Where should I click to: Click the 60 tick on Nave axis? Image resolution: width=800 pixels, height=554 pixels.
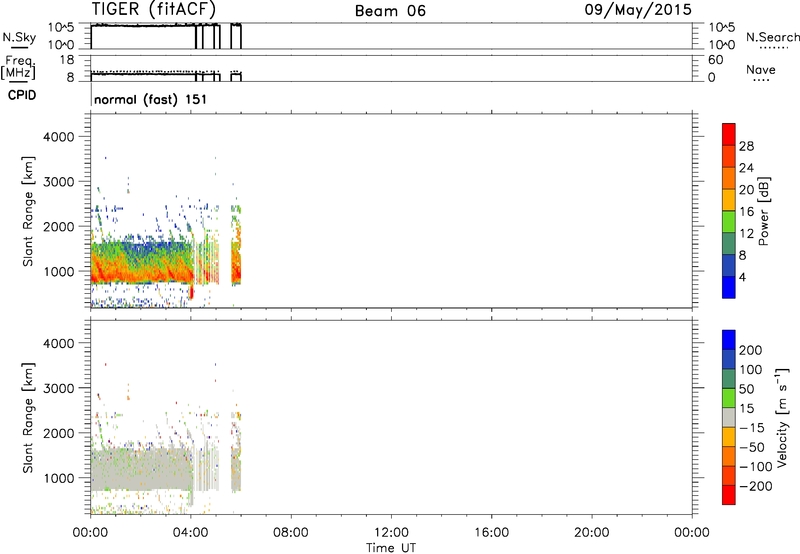(x=715, y=60)
